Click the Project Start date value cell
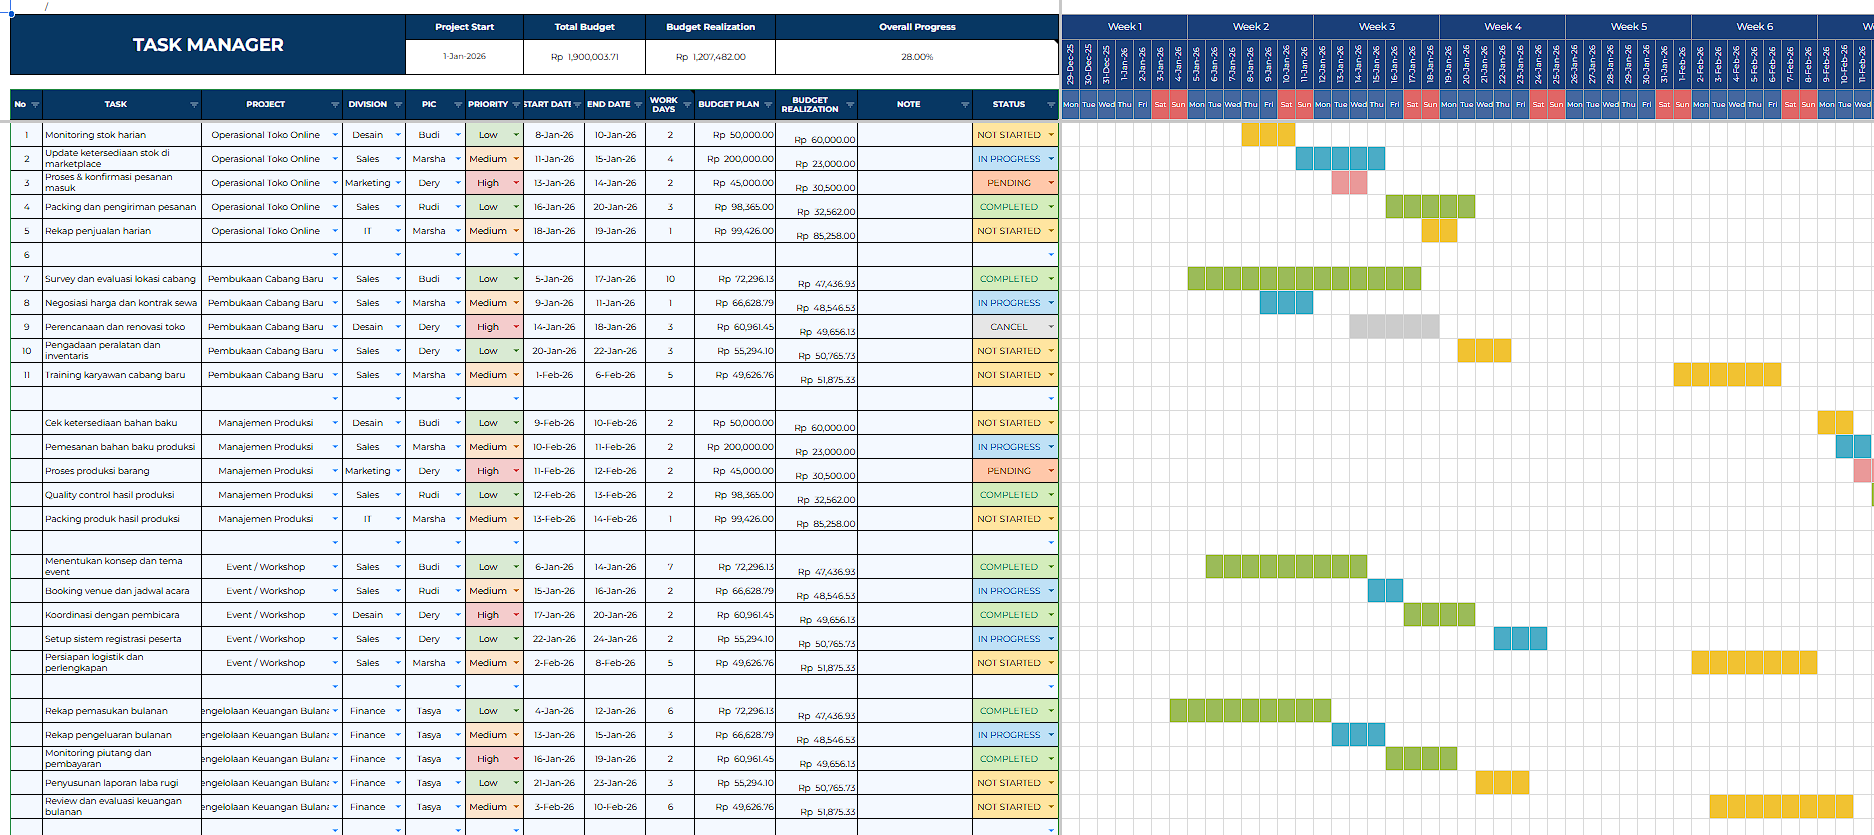1874x835 pixels. 464,57
